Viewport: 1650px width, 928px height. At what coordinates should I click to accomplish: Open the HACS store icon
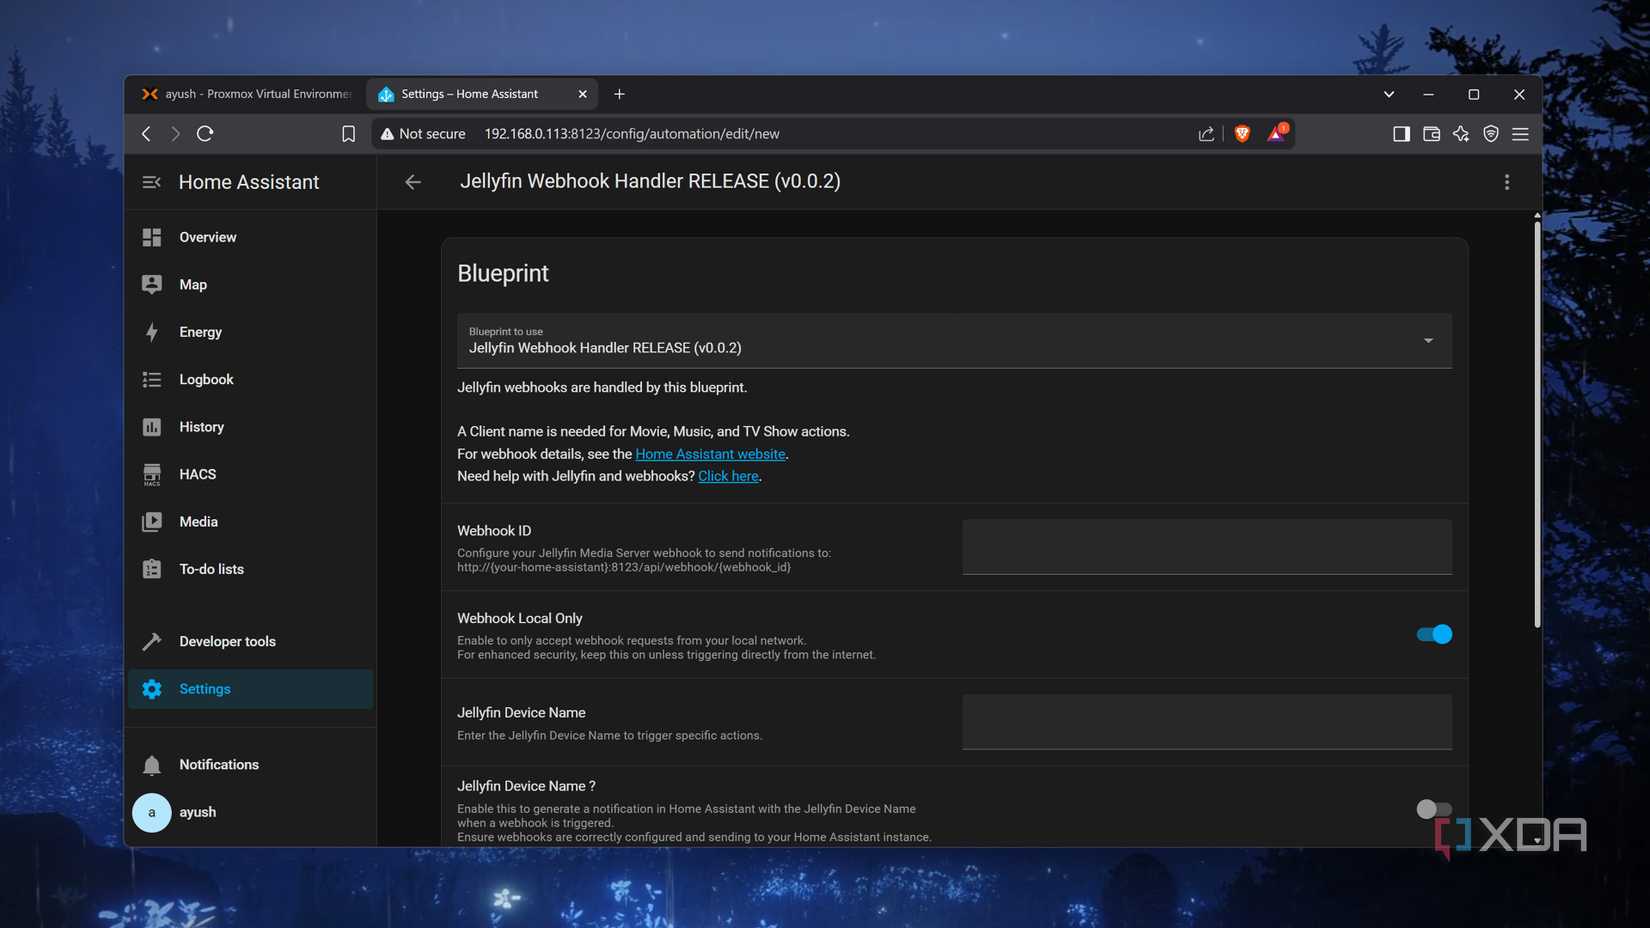pos(151,474)
